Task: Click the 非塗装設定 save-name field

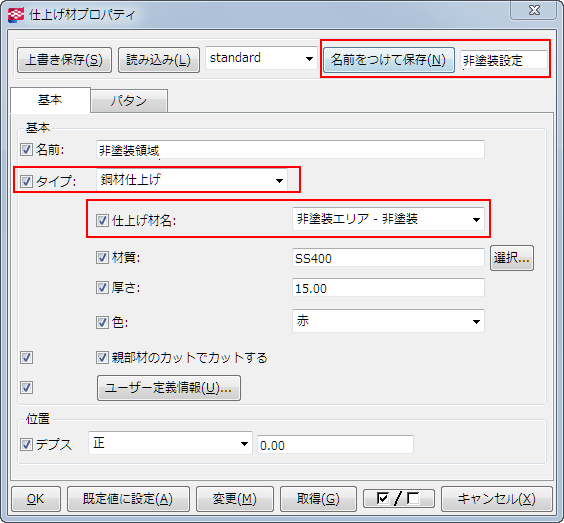Action: [503, 60]
